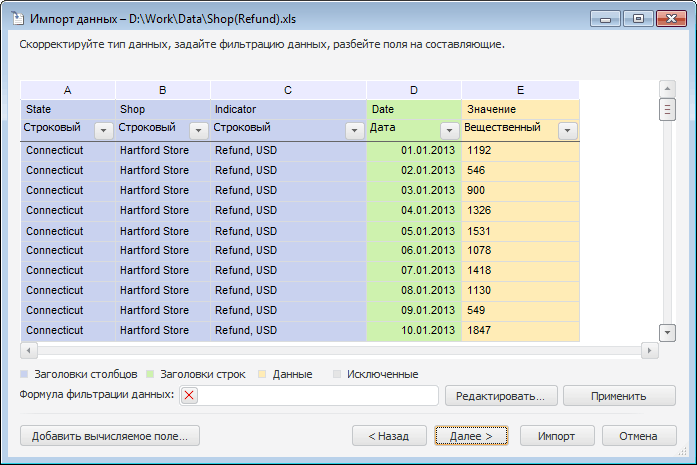Click Hartford Store in the 04.01.2013 row

(163, 211)
